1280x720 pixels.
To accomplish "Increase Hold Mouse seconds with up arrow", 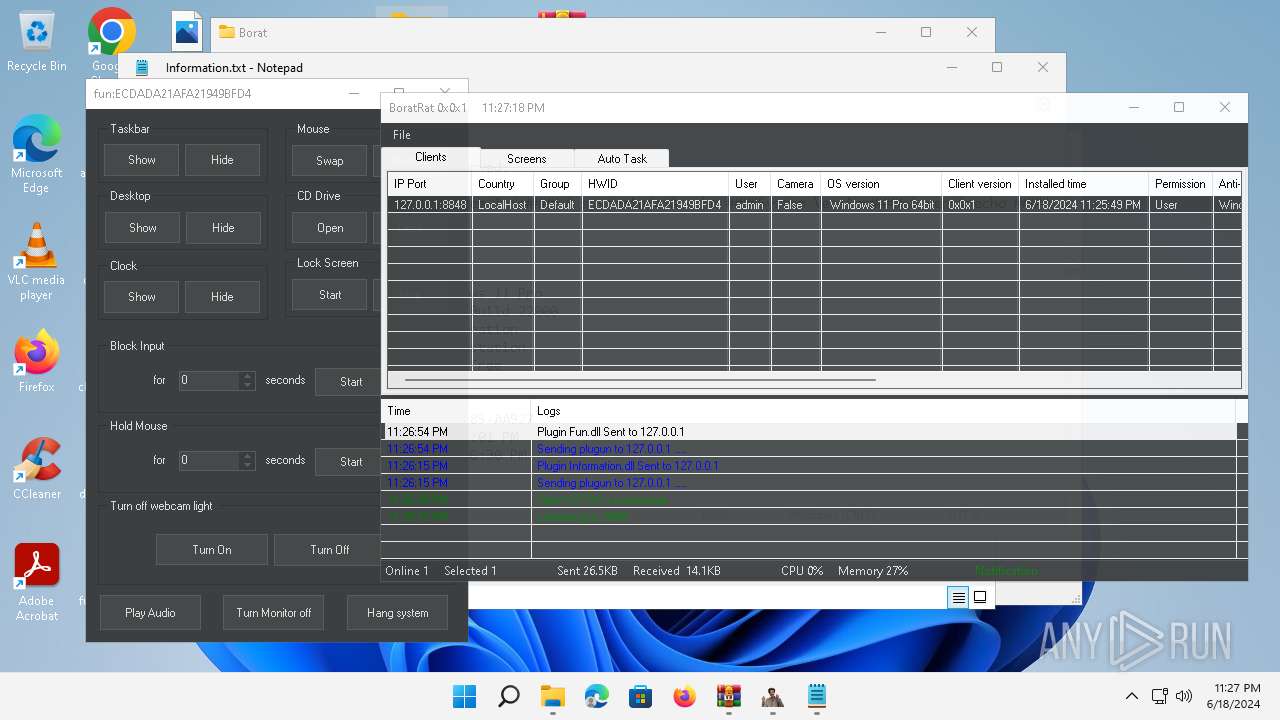I will pos(248,456).
